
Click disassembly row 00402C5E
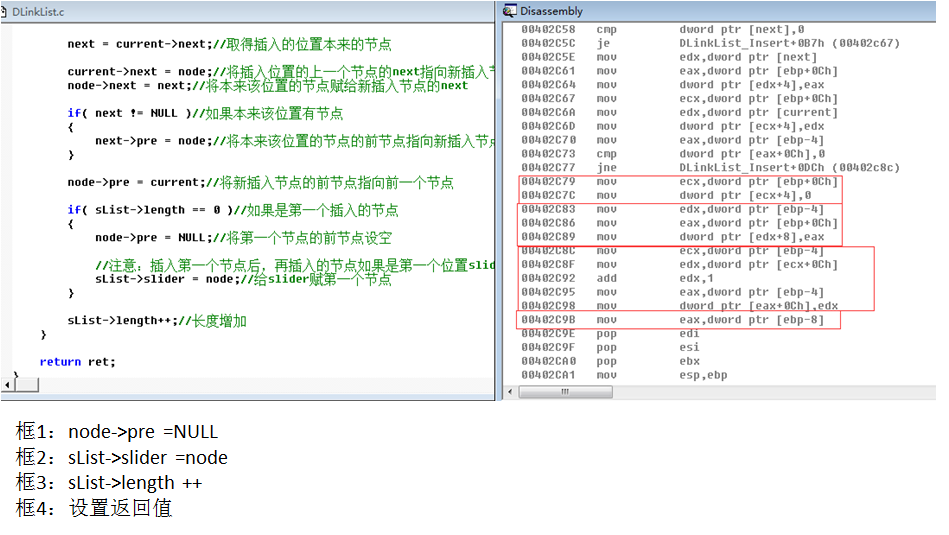tap(669, 57)
